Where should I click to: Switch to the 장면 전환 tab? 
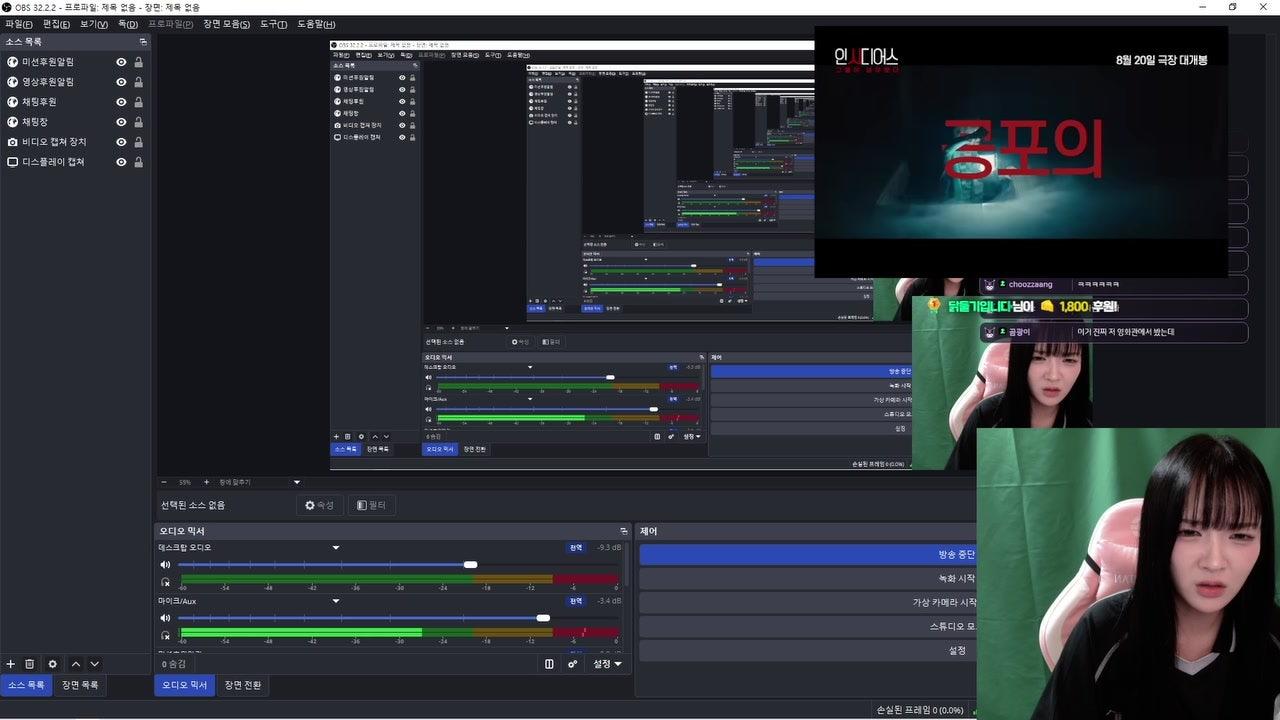click(243, 685)
